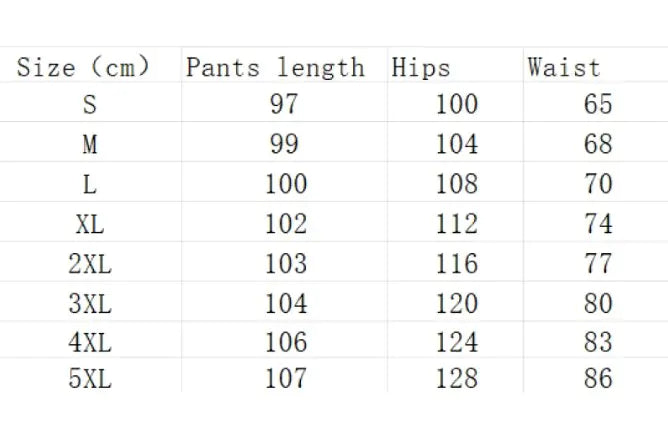This screenshot has height=433, width=668.
Task: Click the hips value 108
Action: (457, 184)
